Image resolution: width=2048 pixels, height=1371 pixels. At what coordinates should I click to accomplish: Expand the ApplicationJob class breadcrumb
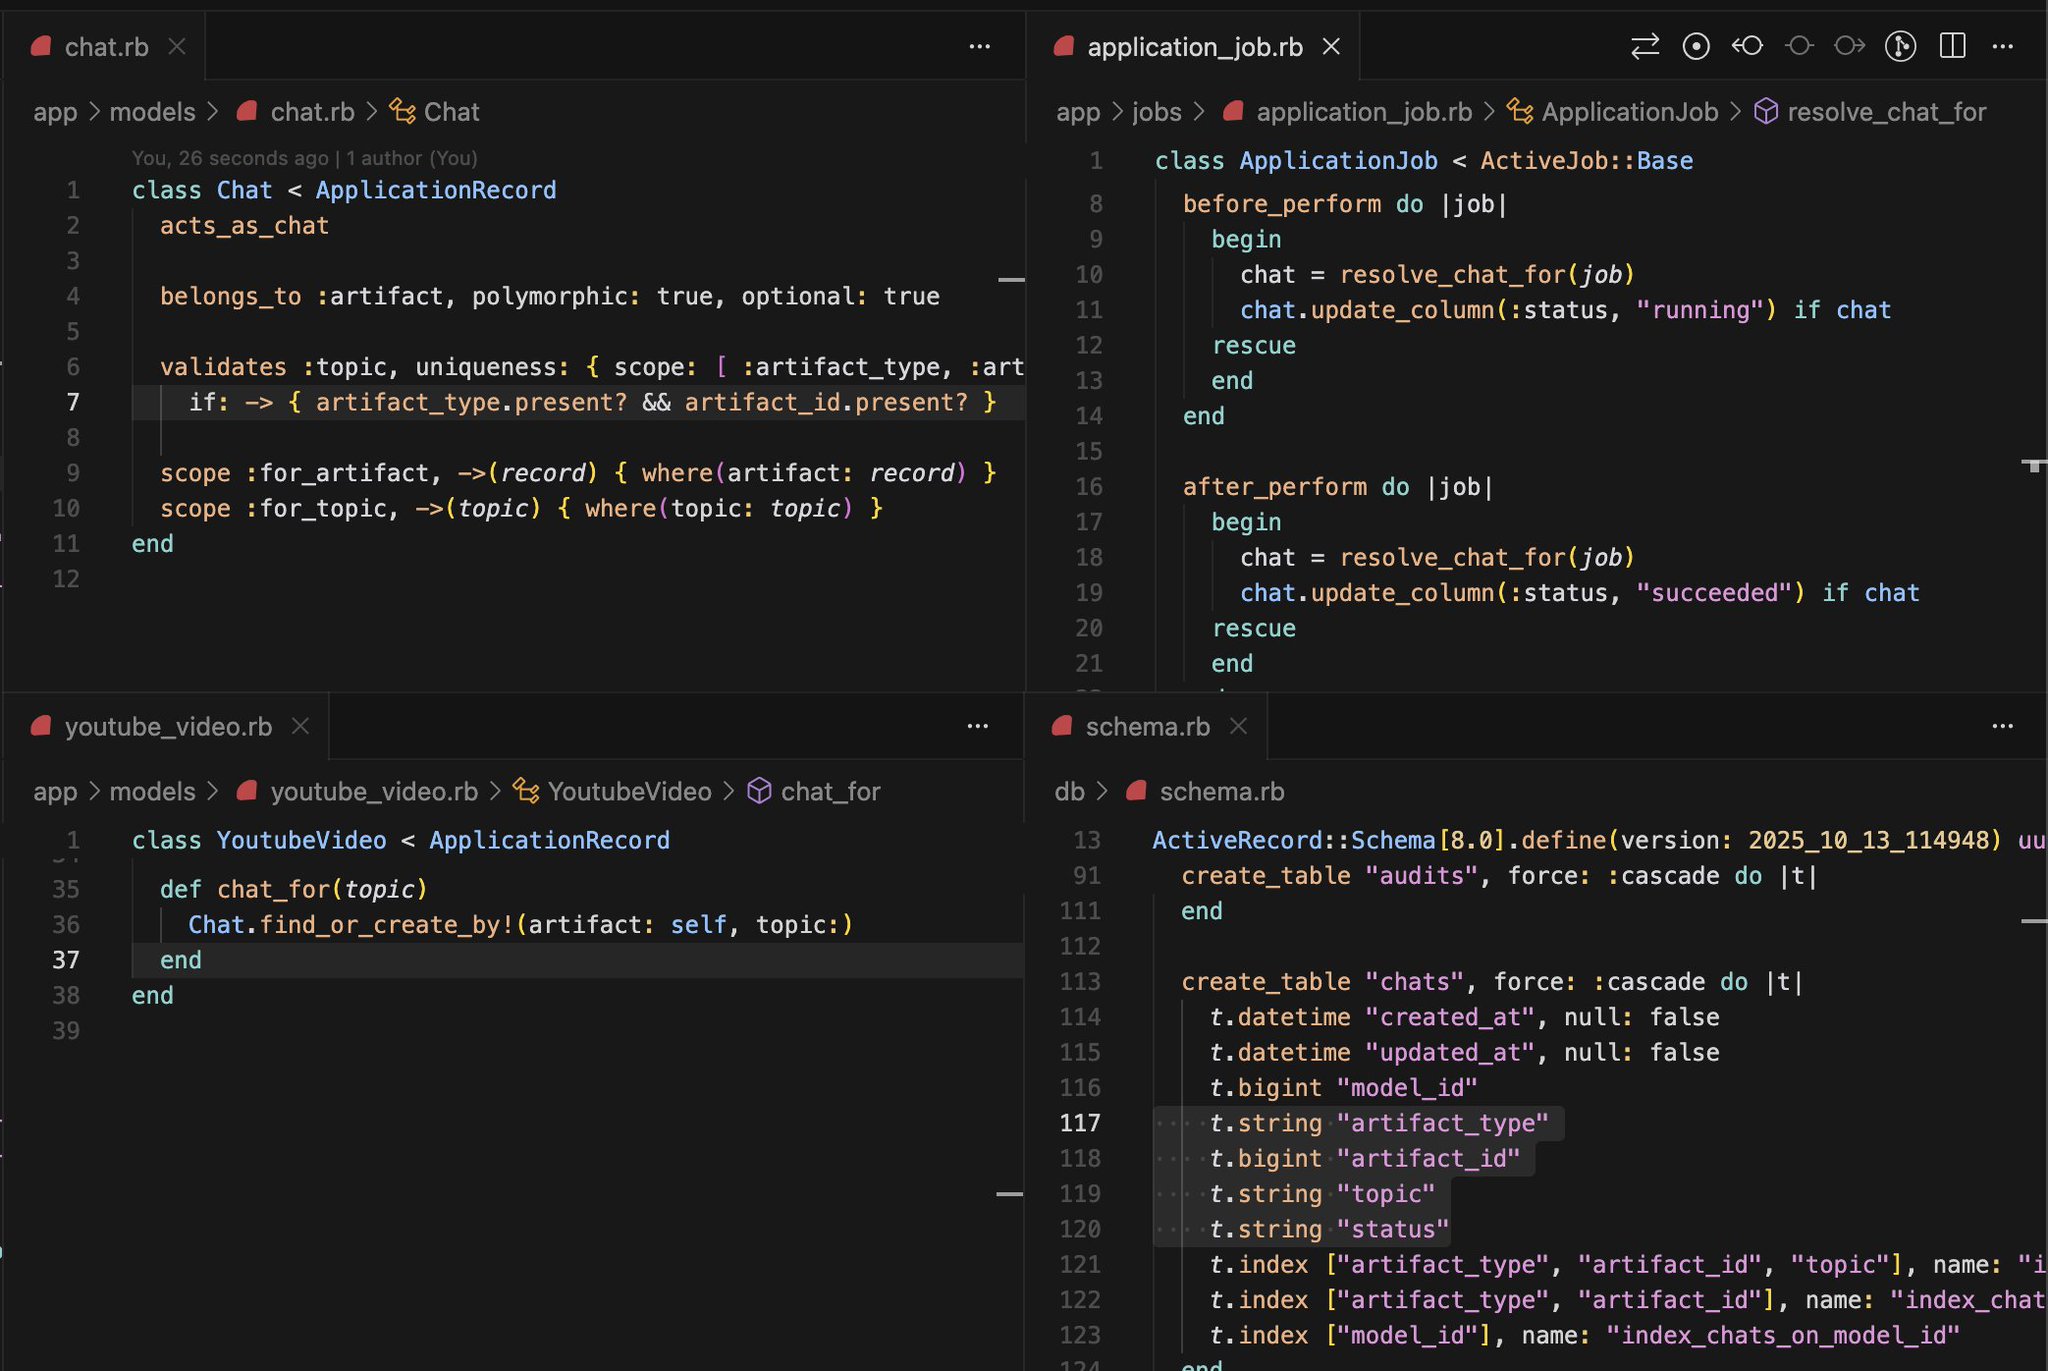1629,112
